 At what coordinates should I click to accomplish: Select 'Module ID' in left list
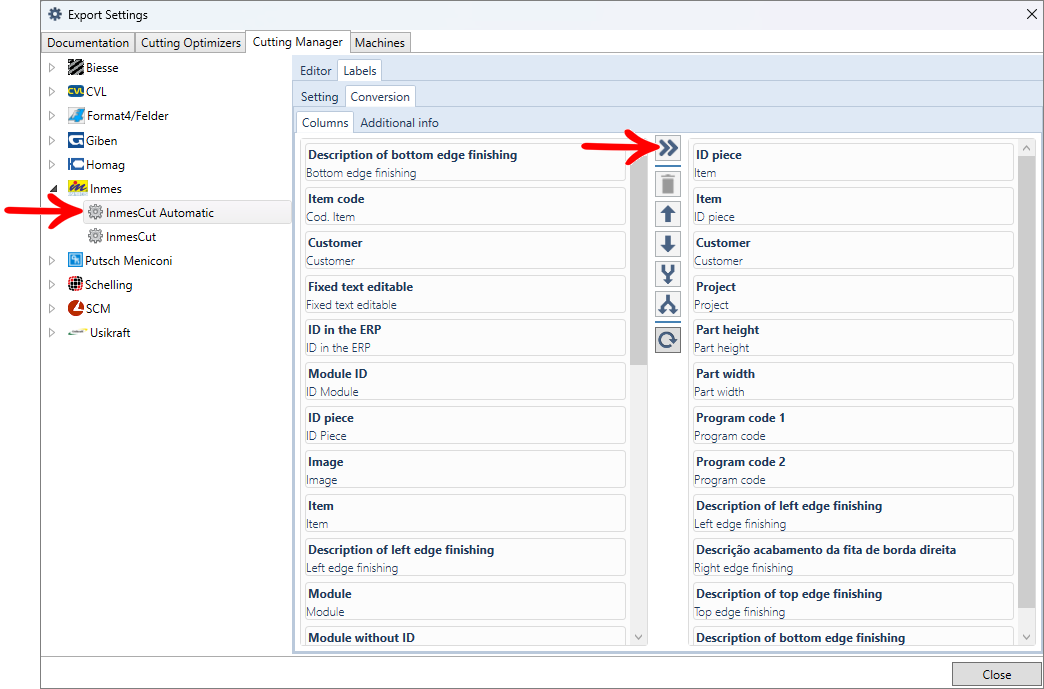click(465, 381)
